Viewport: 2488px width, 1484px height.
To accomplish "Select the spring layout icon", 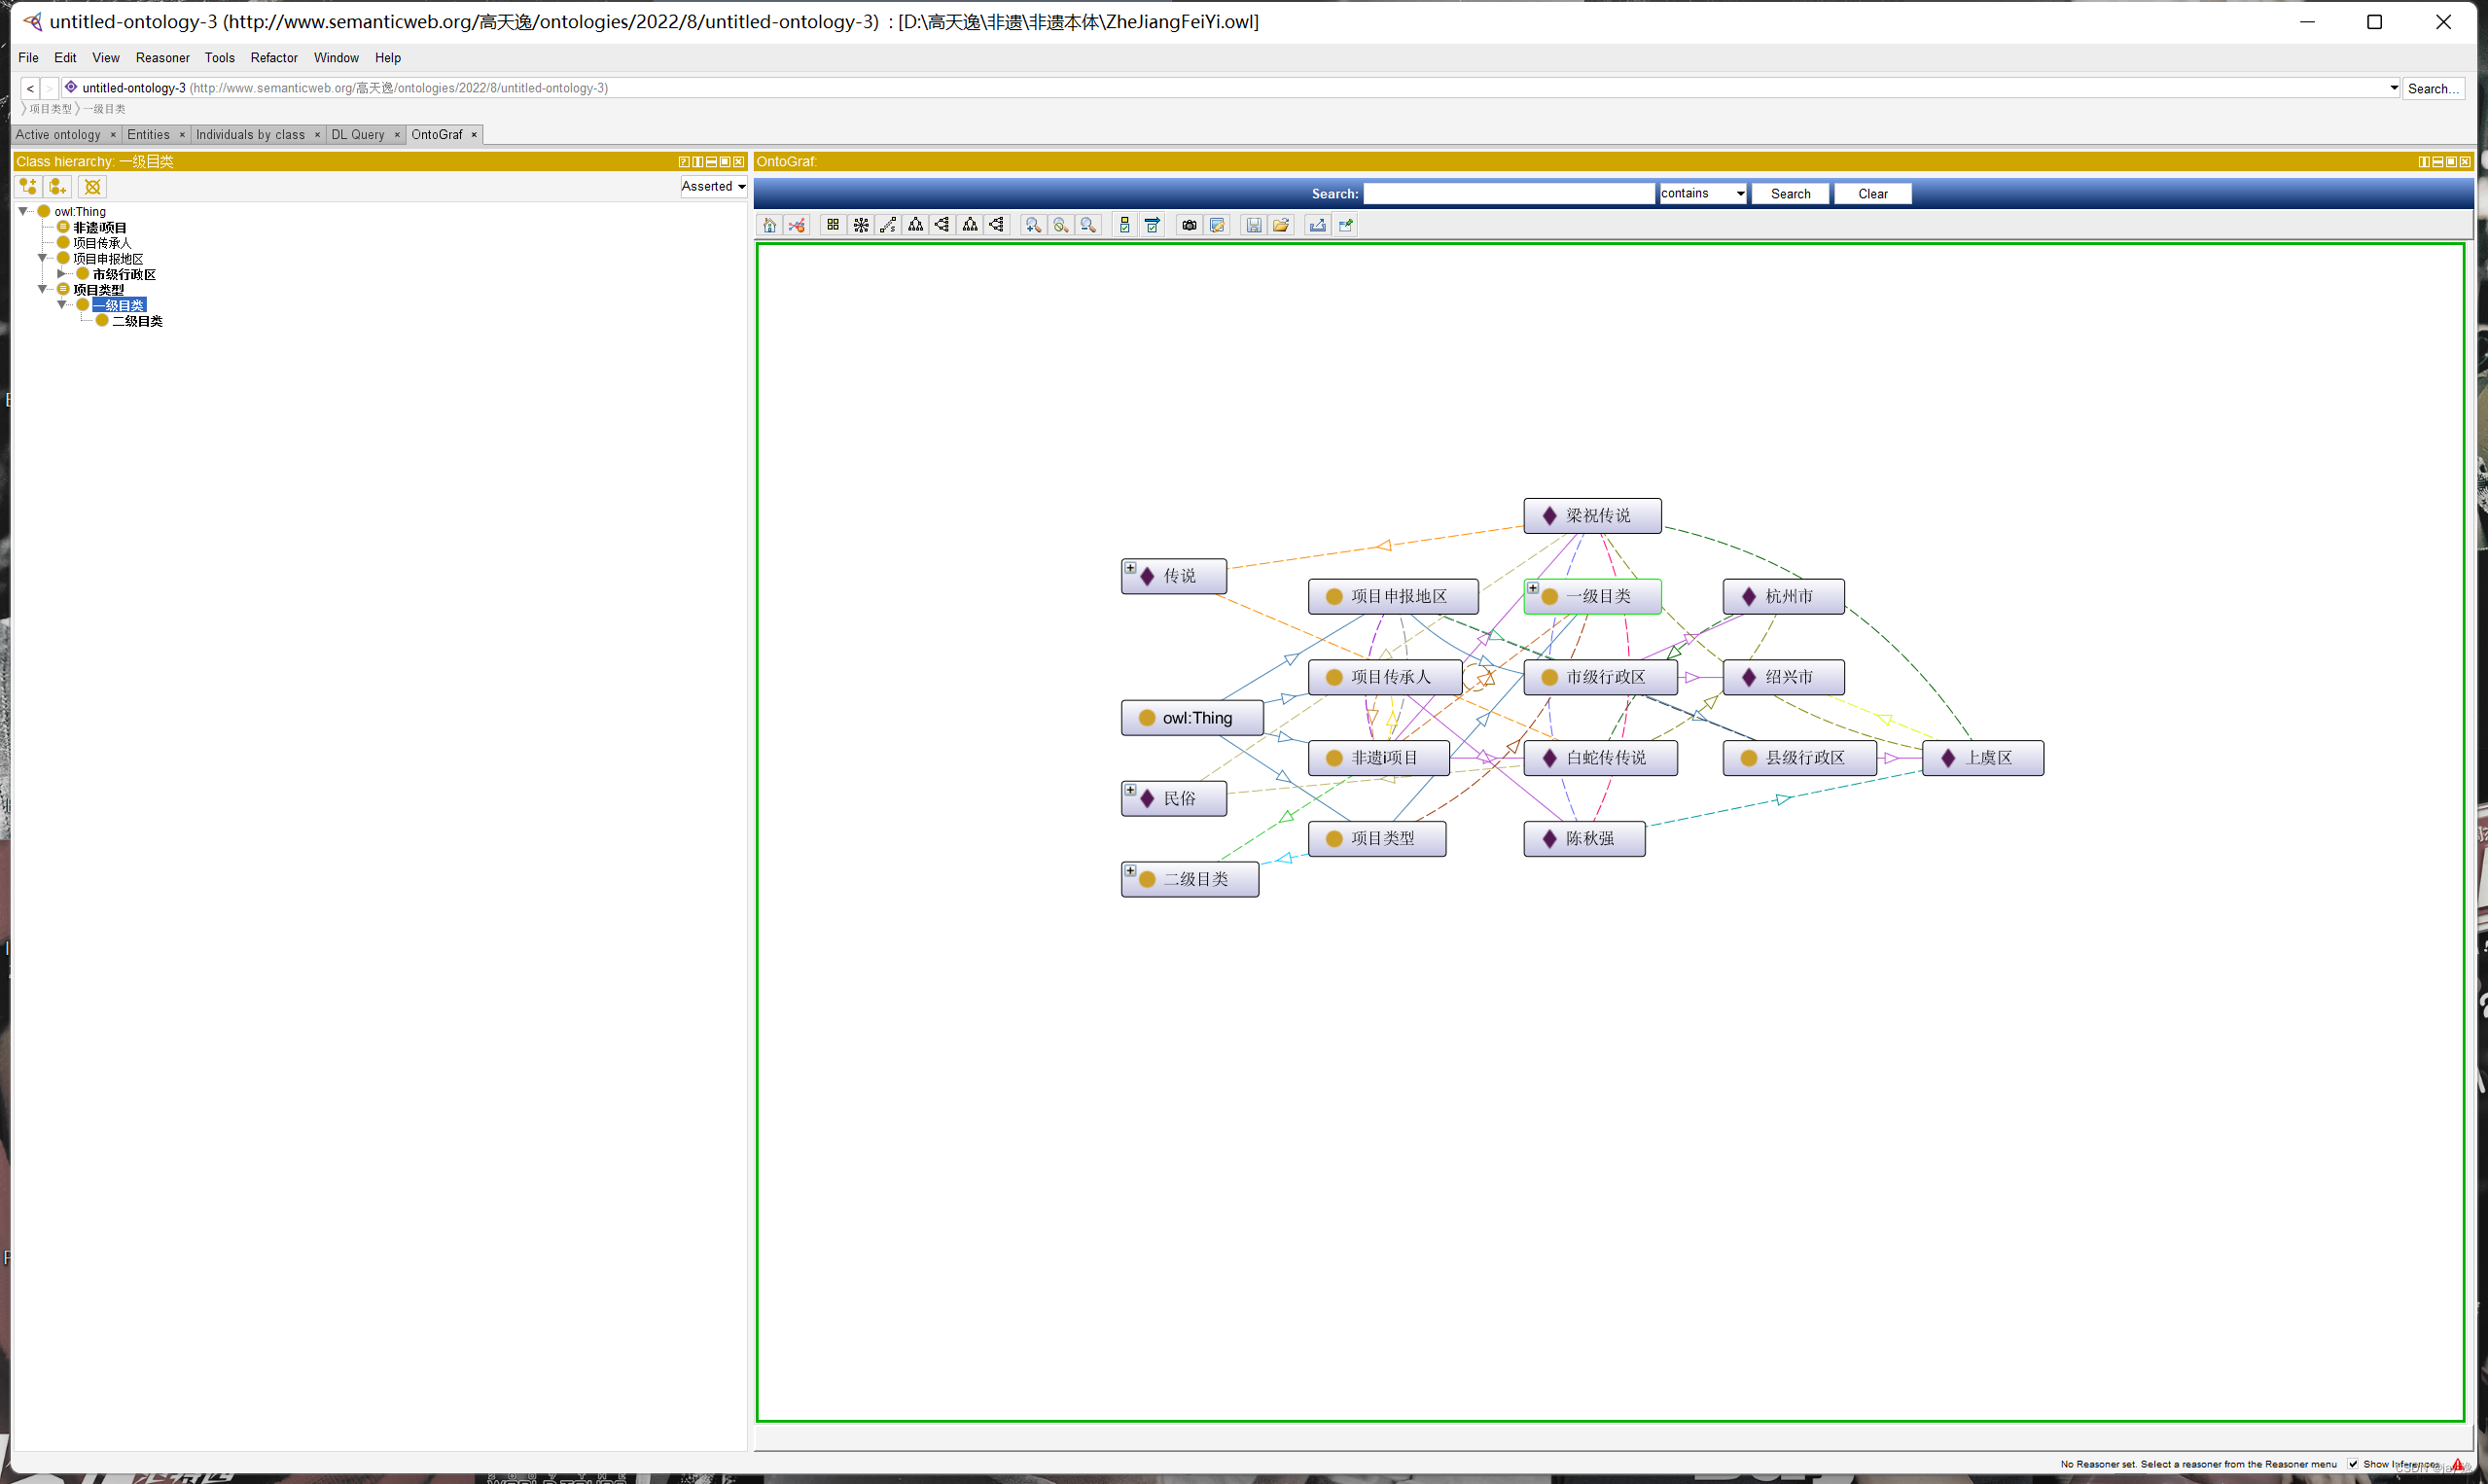I will pyautogui.click(x=888, y=225).
